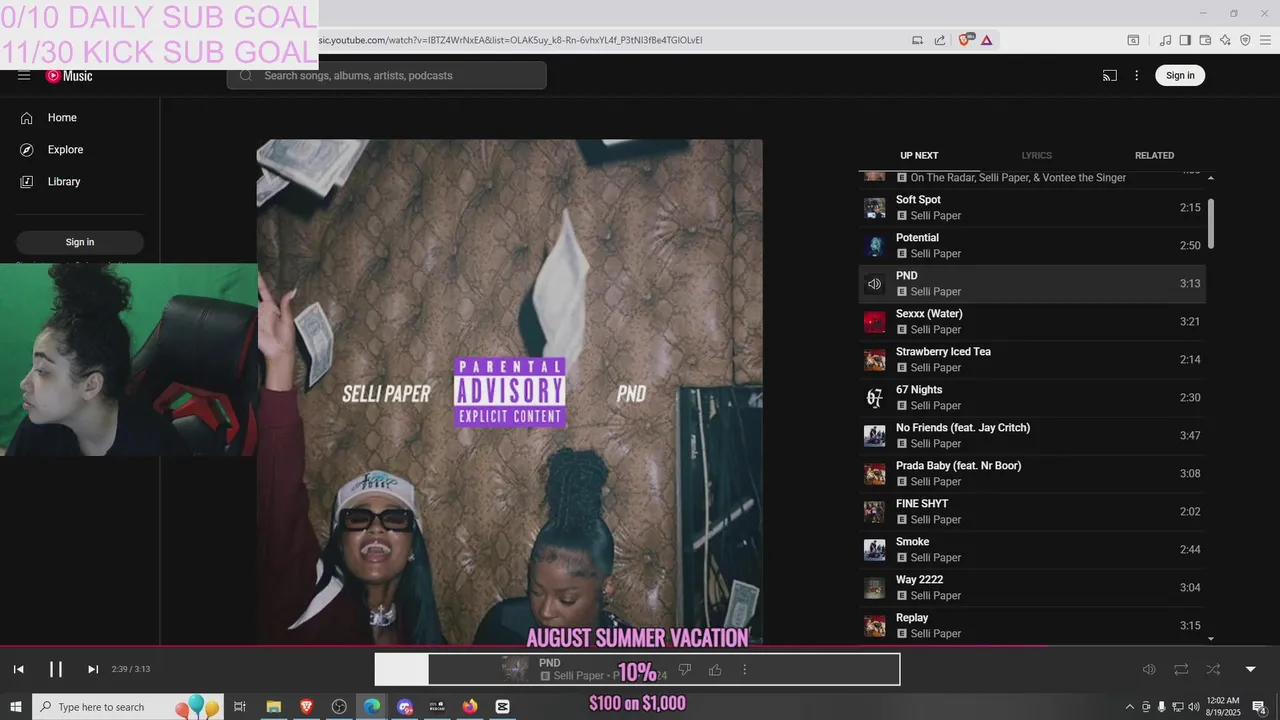The width and height of the screenshot is (1280, 720).
Task: Click the Sexxx (Water) red thumbnail
Action: [875, 322]
